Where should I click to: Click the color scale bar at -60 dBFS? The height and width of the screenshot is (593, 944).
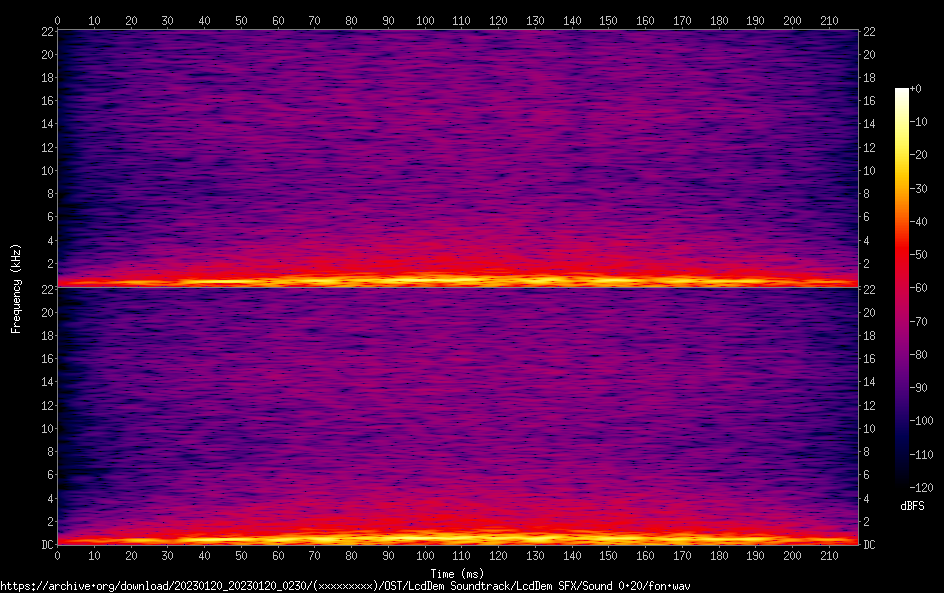tap(902, 288)
